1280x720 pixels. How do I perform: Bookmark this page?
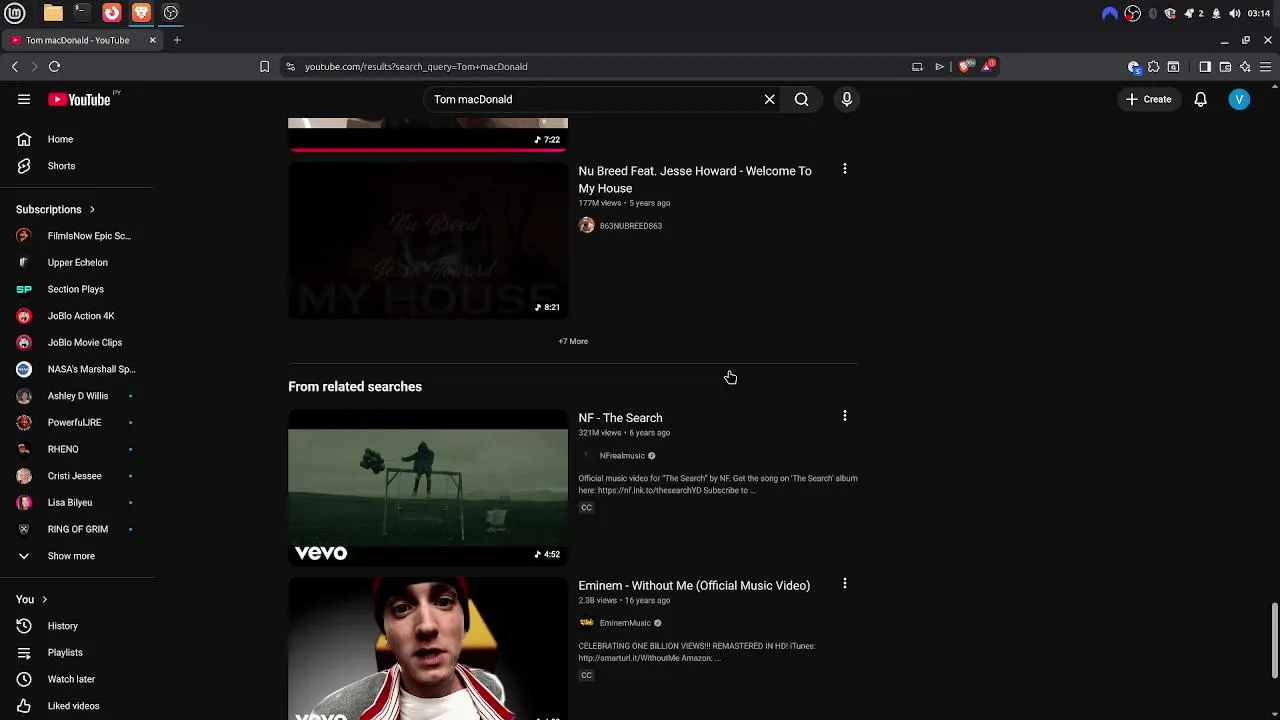coord(264,67)
